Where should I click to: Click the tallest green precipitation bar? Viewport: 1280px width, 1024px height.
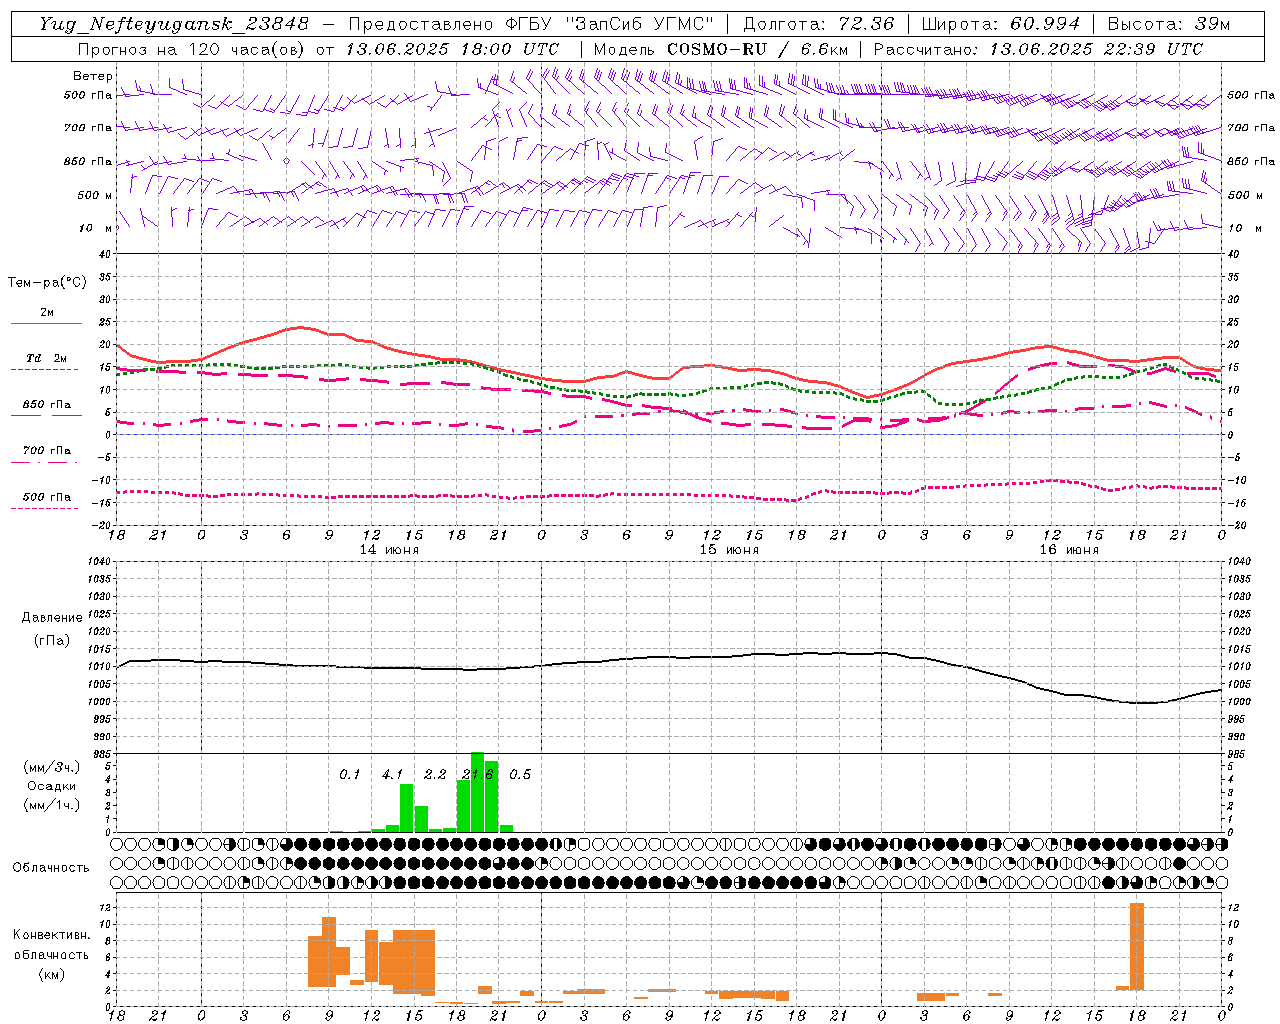coord(477,791)
